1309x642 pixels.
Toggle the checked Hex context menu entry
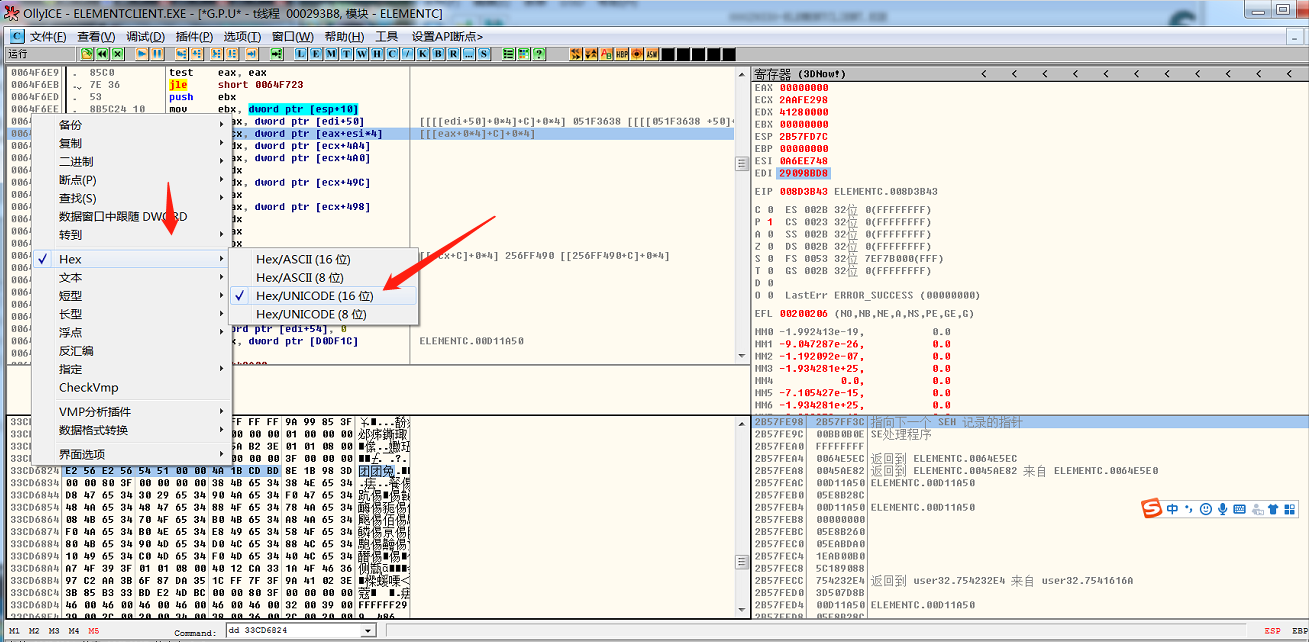[130, 259]
